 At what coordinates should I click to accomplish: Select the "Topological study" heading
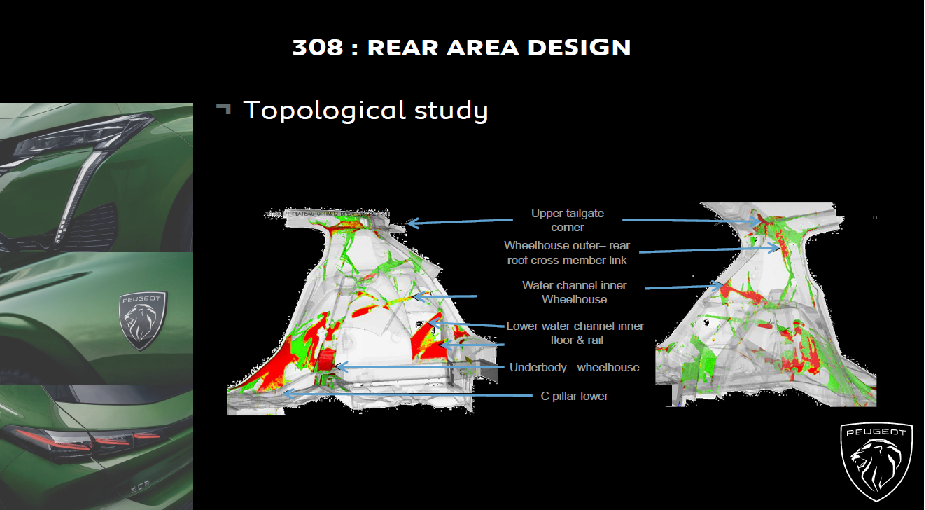pyautogui.click(x=366, y=110)
